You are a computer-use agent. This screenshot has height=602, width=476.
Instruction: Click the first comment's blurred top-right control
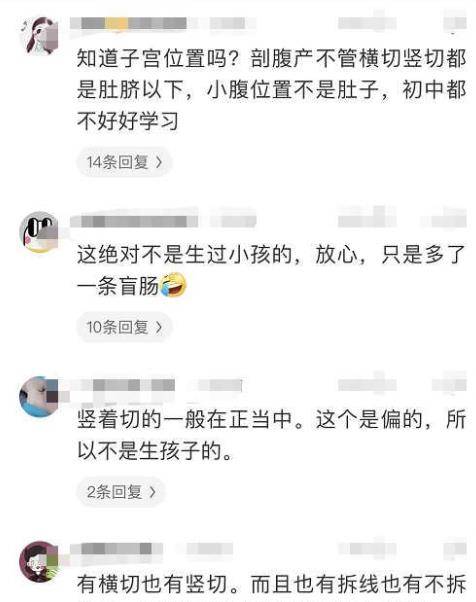455,23
